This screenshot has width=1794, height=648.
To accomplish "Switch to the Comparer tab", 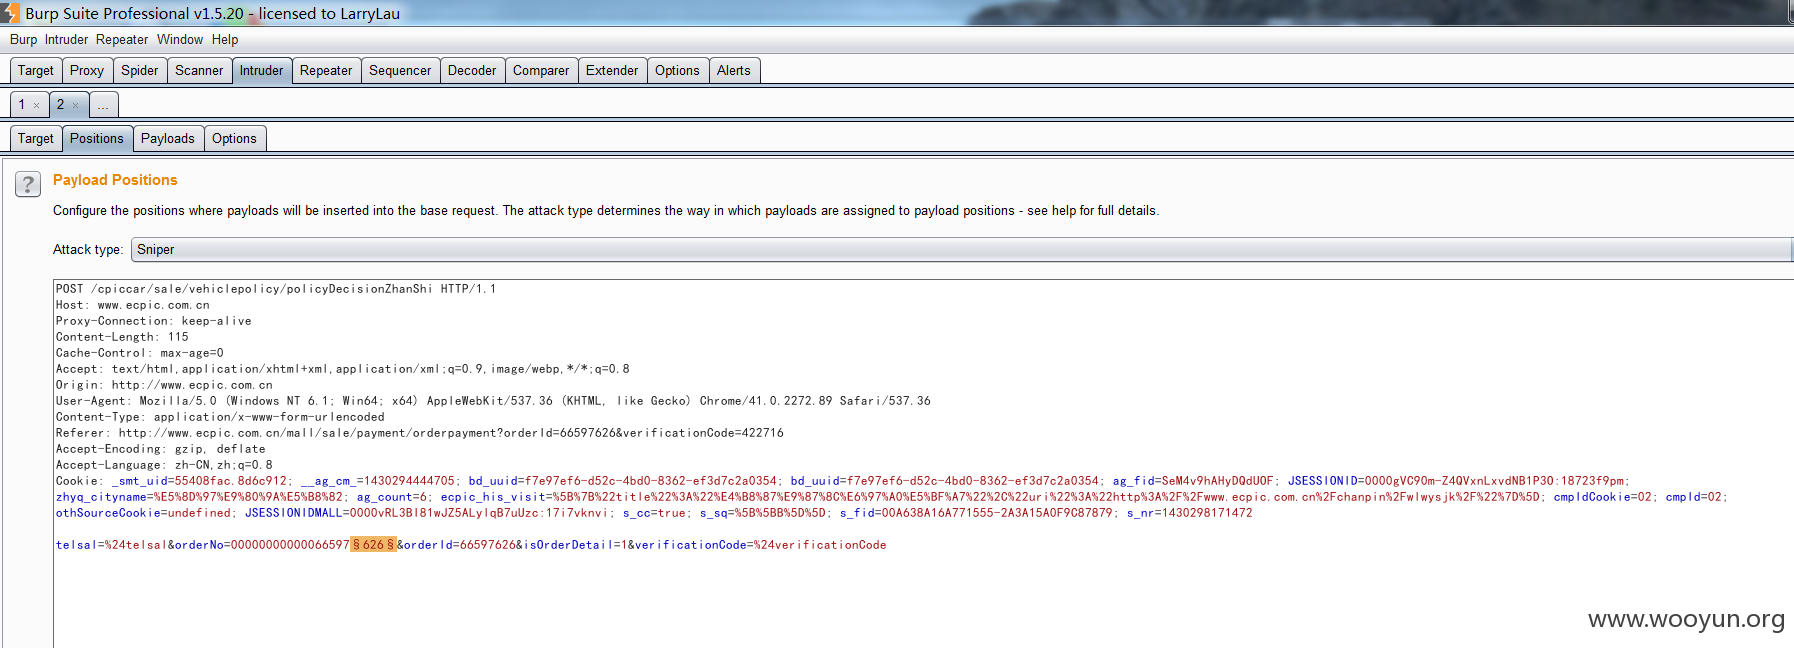I will pyautogui.click(x=541, y=70).
